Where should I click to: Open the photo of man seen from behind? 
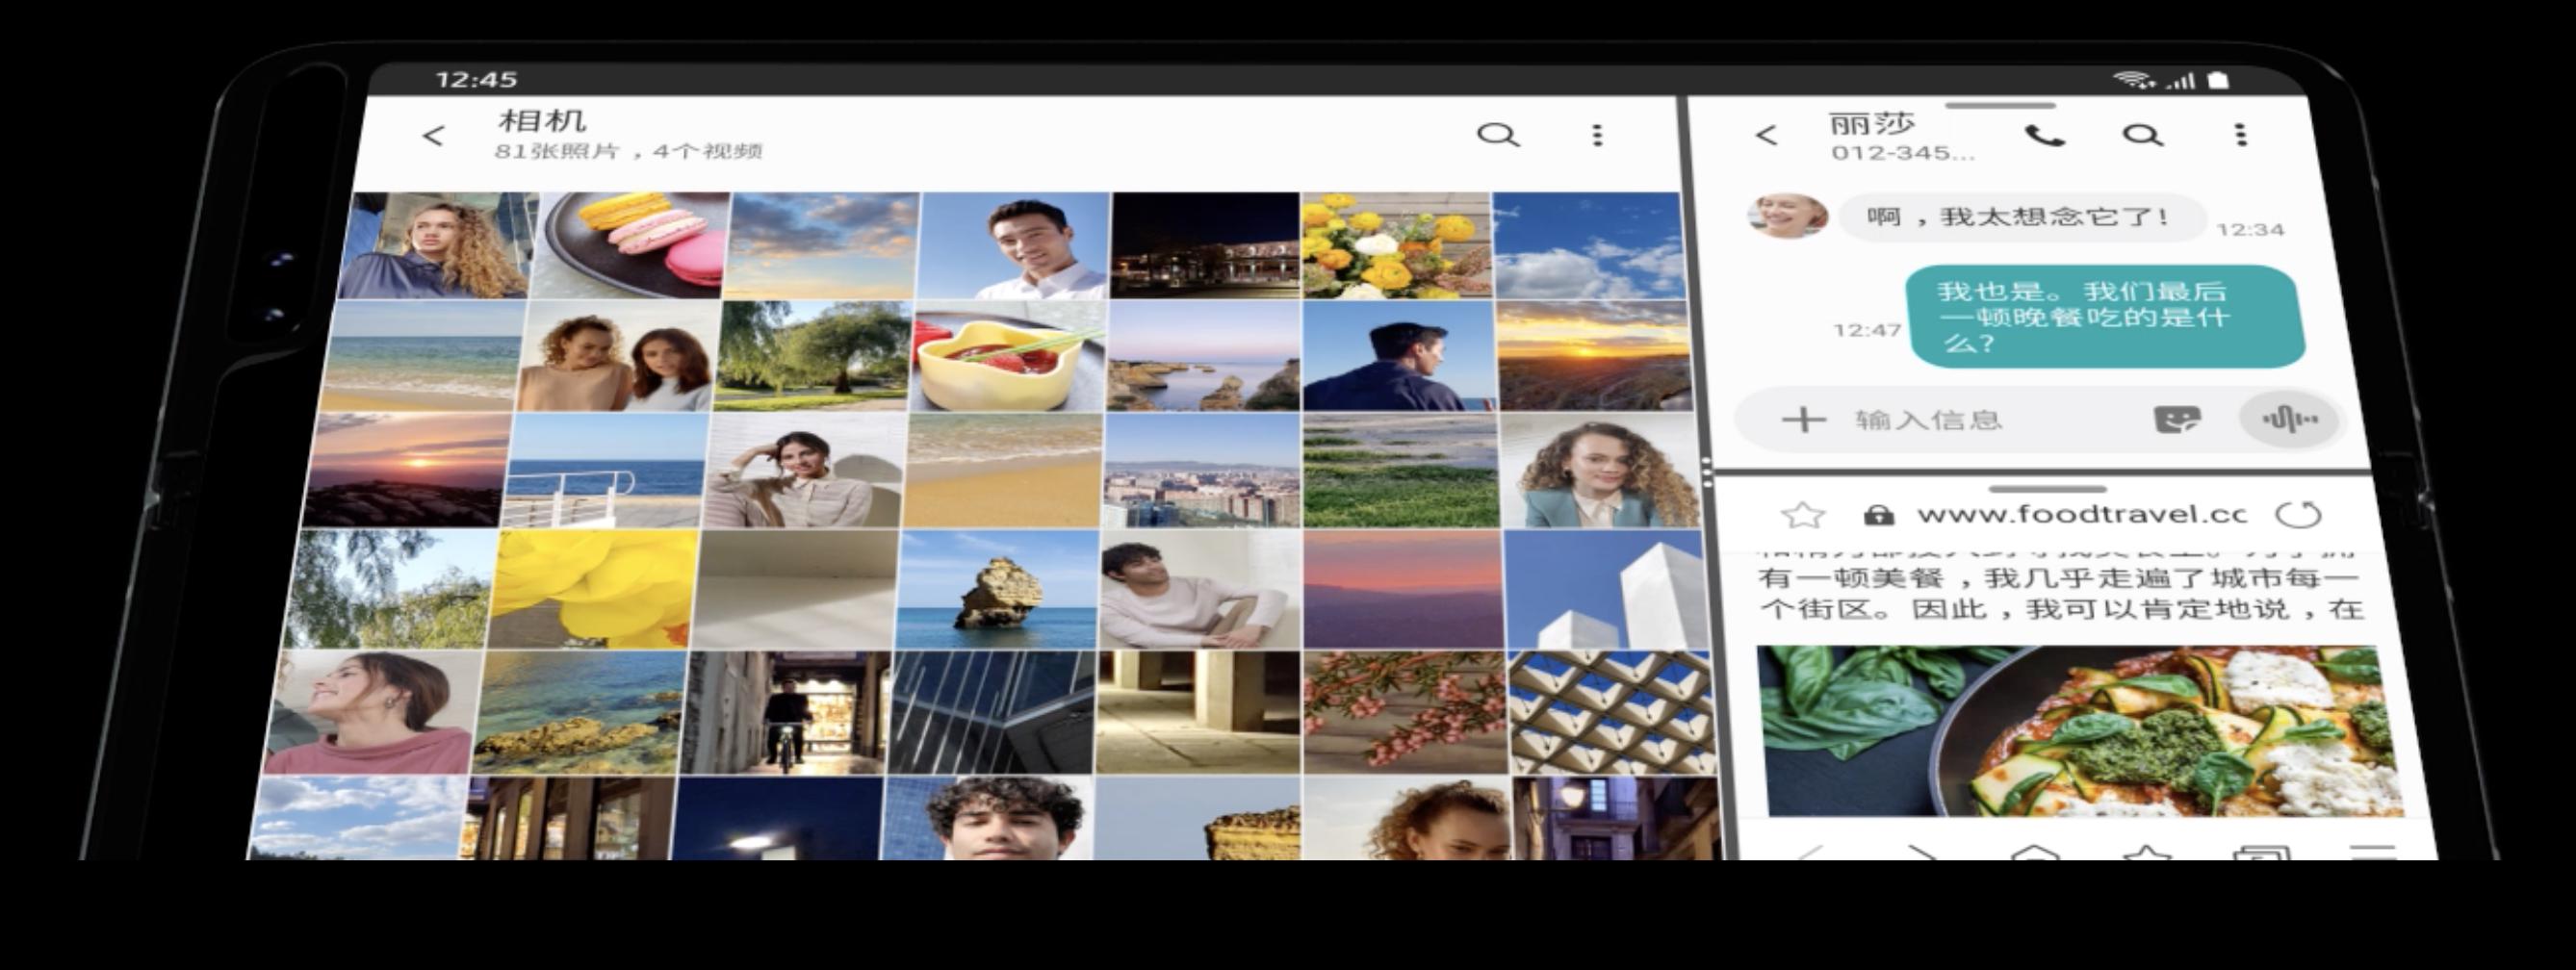[1398, 356]
